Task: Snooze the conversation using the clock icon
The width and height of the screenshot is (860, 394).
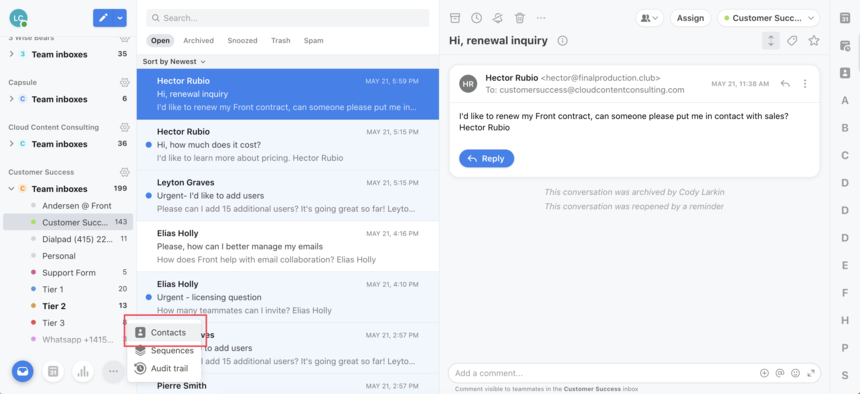Action: click(477, 18)
